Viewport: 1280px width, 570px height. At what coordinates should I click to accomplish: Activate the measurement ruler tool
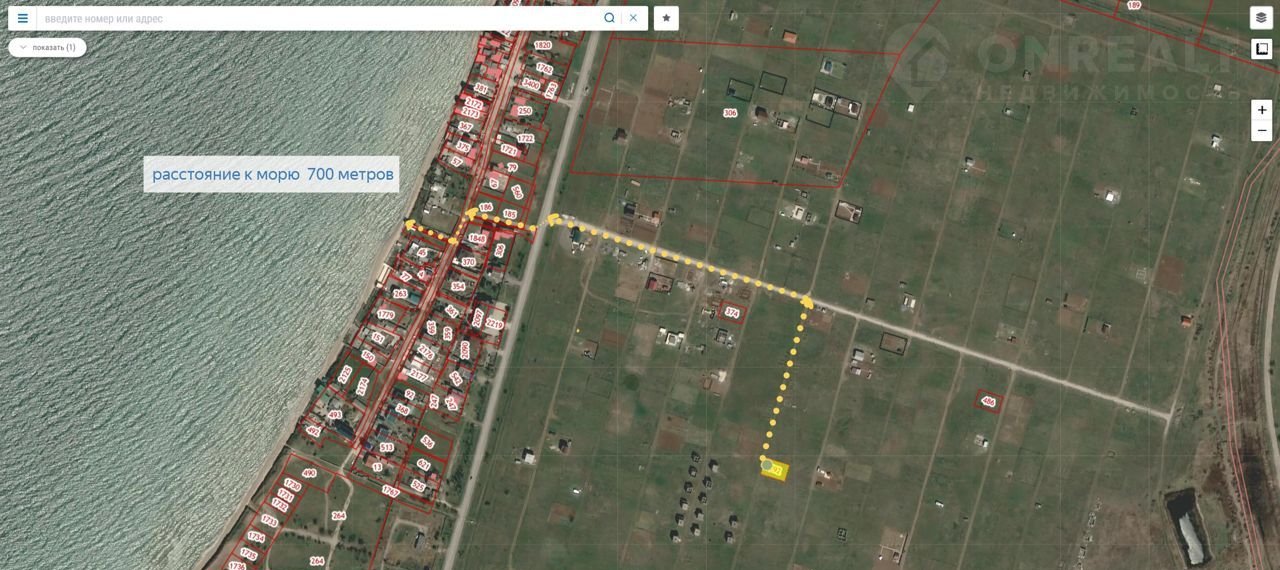[1261, 49]
